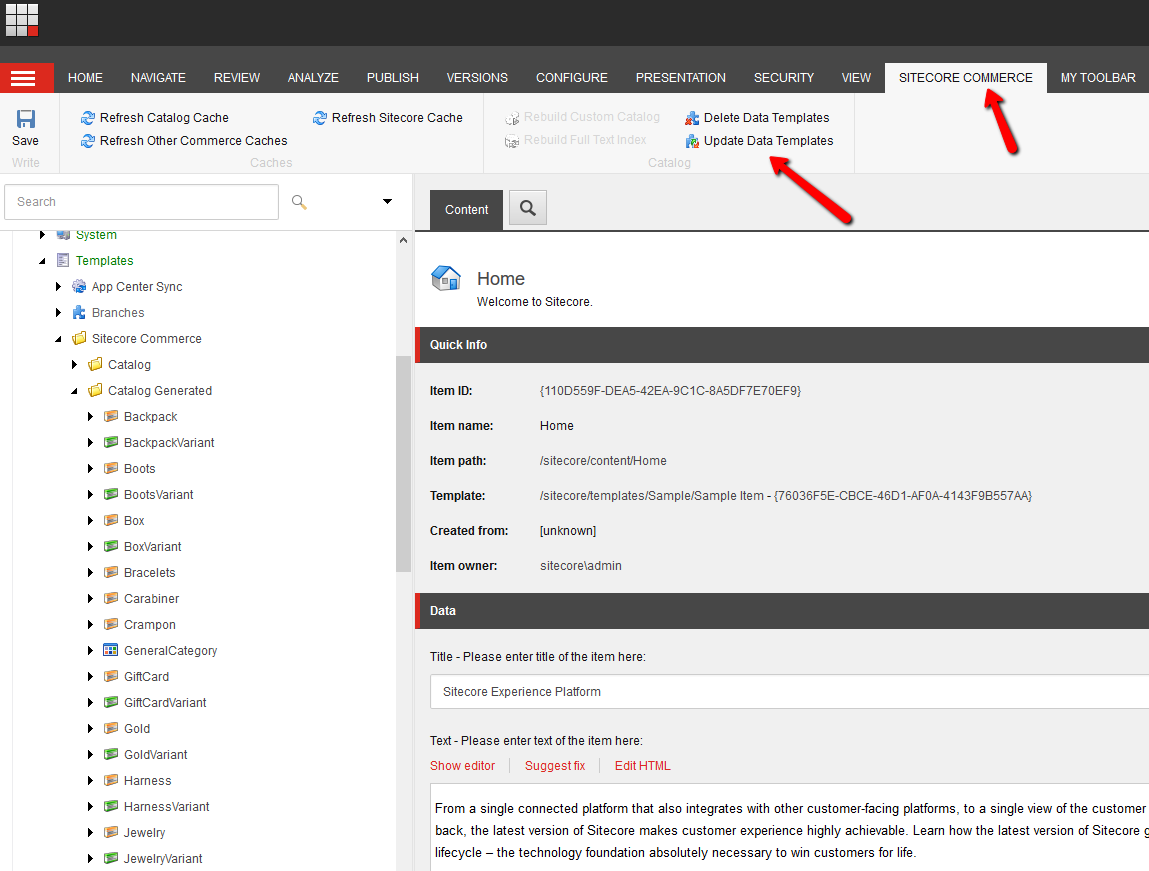Select the GeneralCategory template icon

111,650
